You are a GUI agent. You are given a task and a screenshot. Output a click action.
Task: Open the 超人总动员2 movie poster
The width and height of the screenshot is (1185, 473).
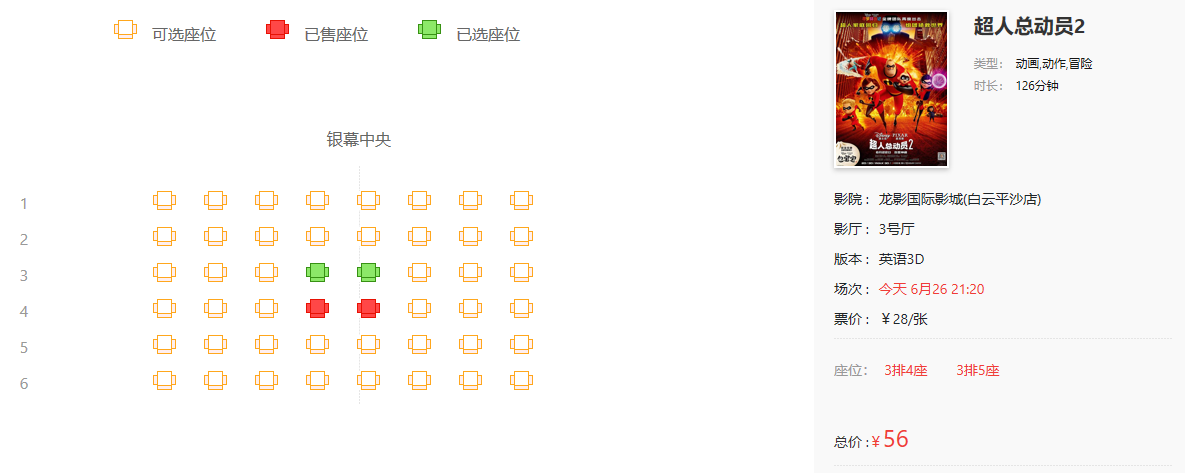point(892,89)
